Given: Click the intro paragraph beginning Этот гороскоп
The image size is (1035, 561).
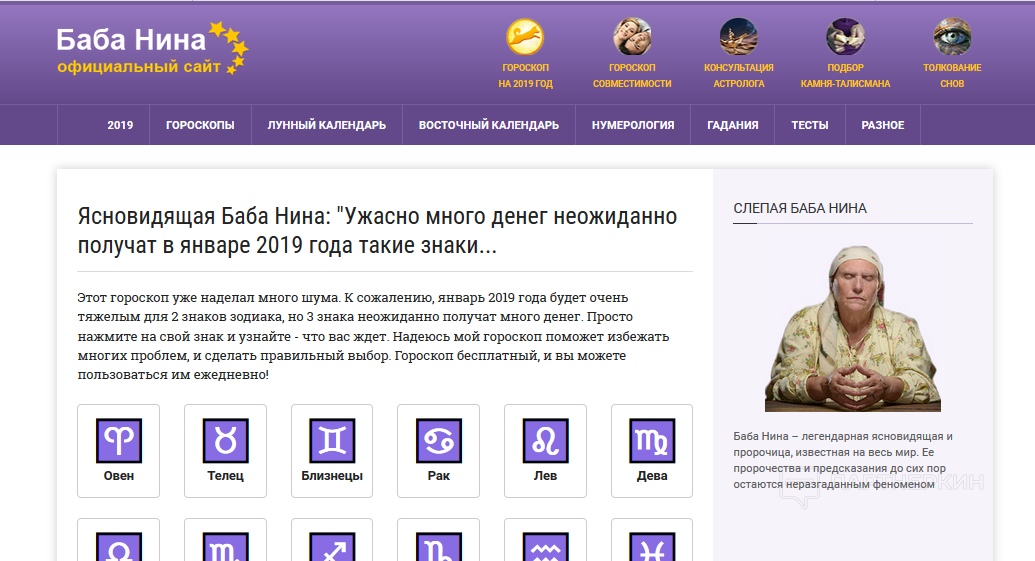Looking at the screenshot, I should click(374, 336).
